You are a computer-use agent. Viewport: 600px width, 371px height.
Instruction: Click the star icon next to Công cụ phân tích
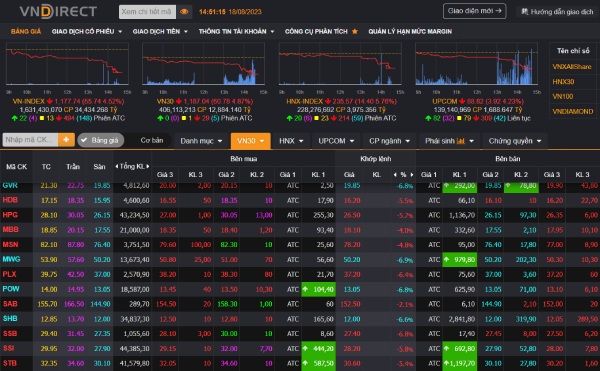[355, 31]
